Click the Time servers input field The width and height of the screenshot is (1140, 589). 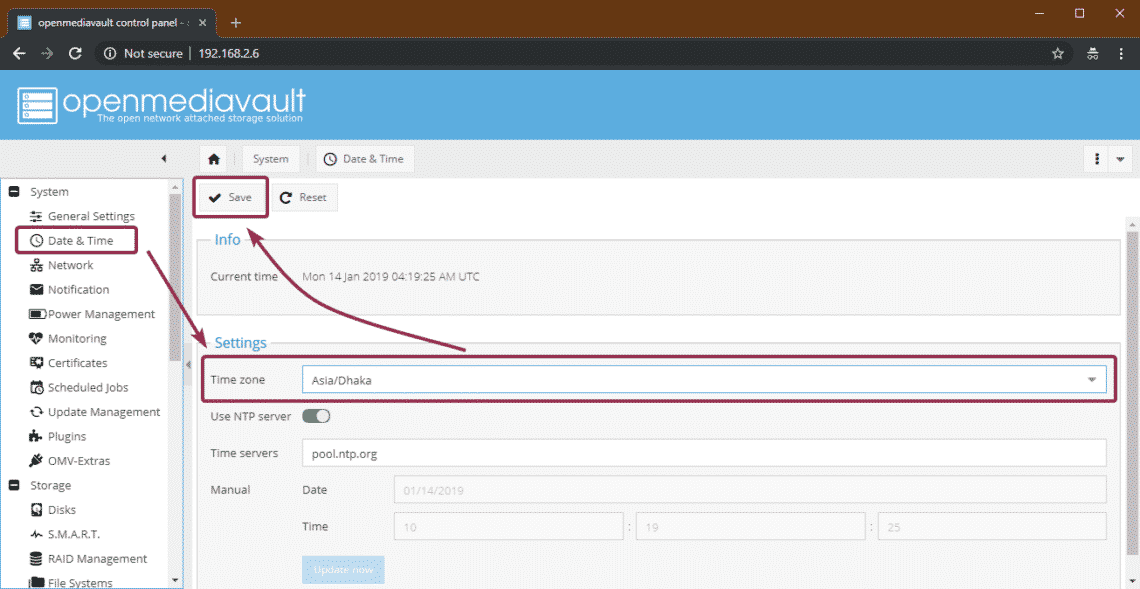coord(703,453)
